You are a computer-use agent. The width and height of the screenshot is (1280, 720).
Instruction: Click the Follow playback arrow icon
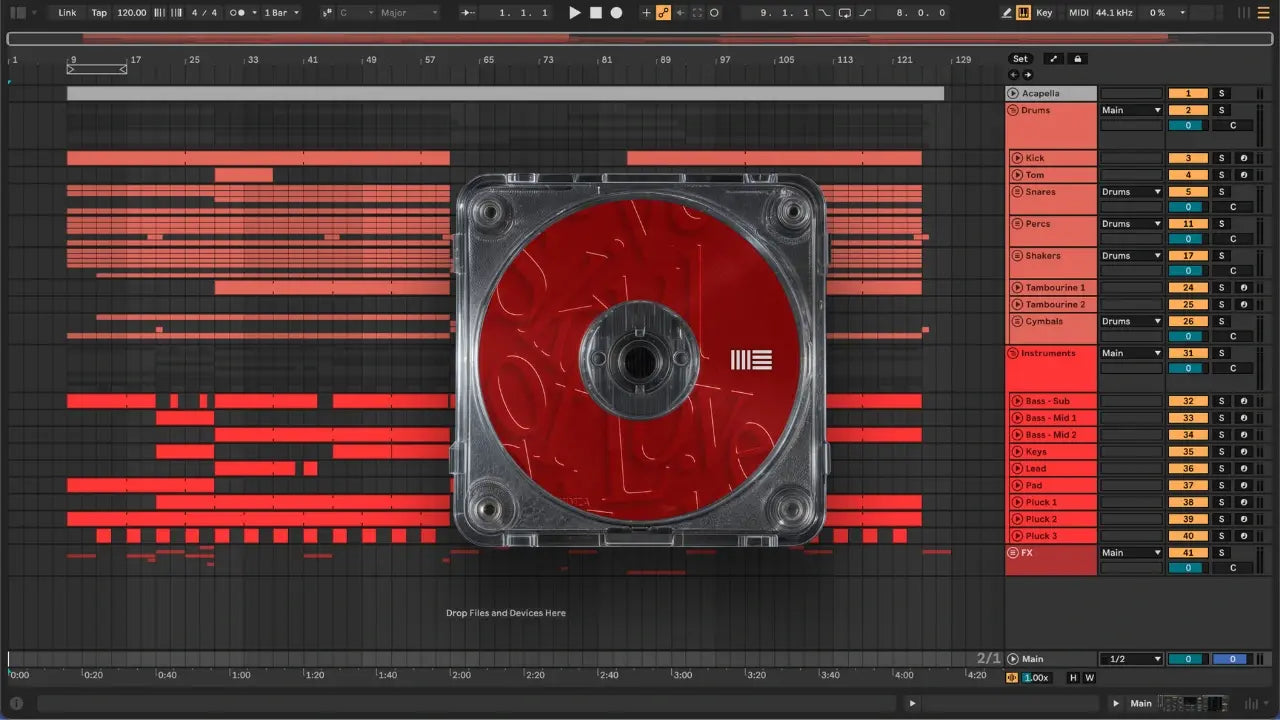click(466, 13)
